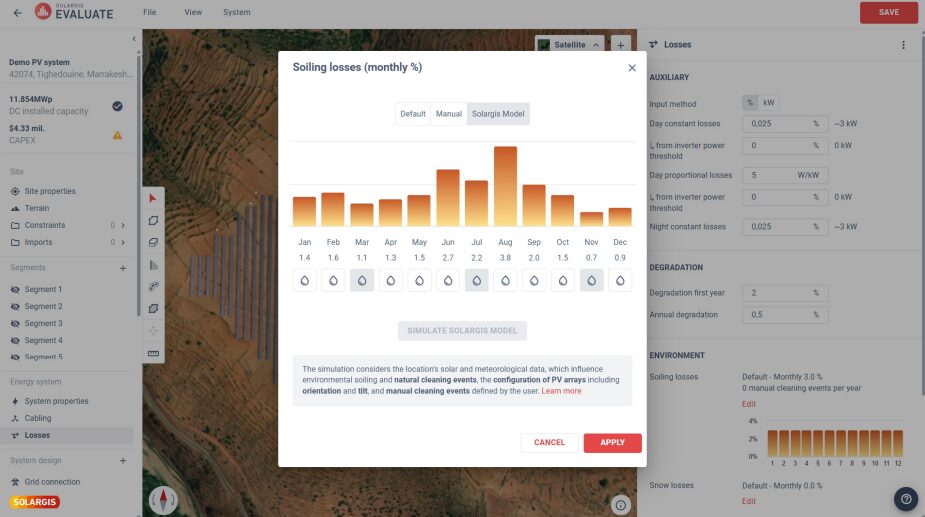
Task: Expand the Imports section
Action: tap(123, 242)
